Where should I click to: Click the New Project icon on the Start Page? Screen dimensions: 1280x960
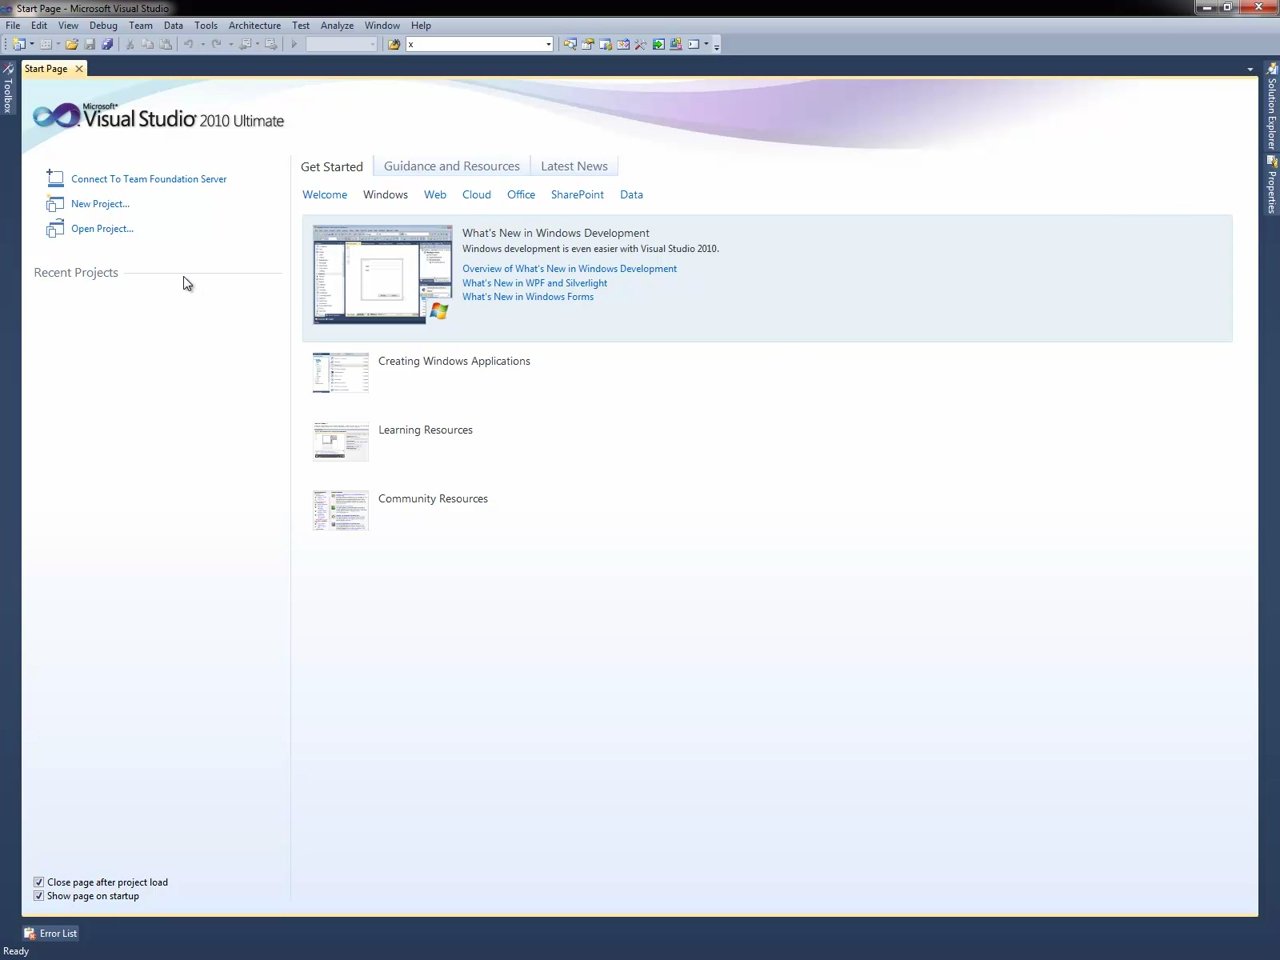click(55, 203)
